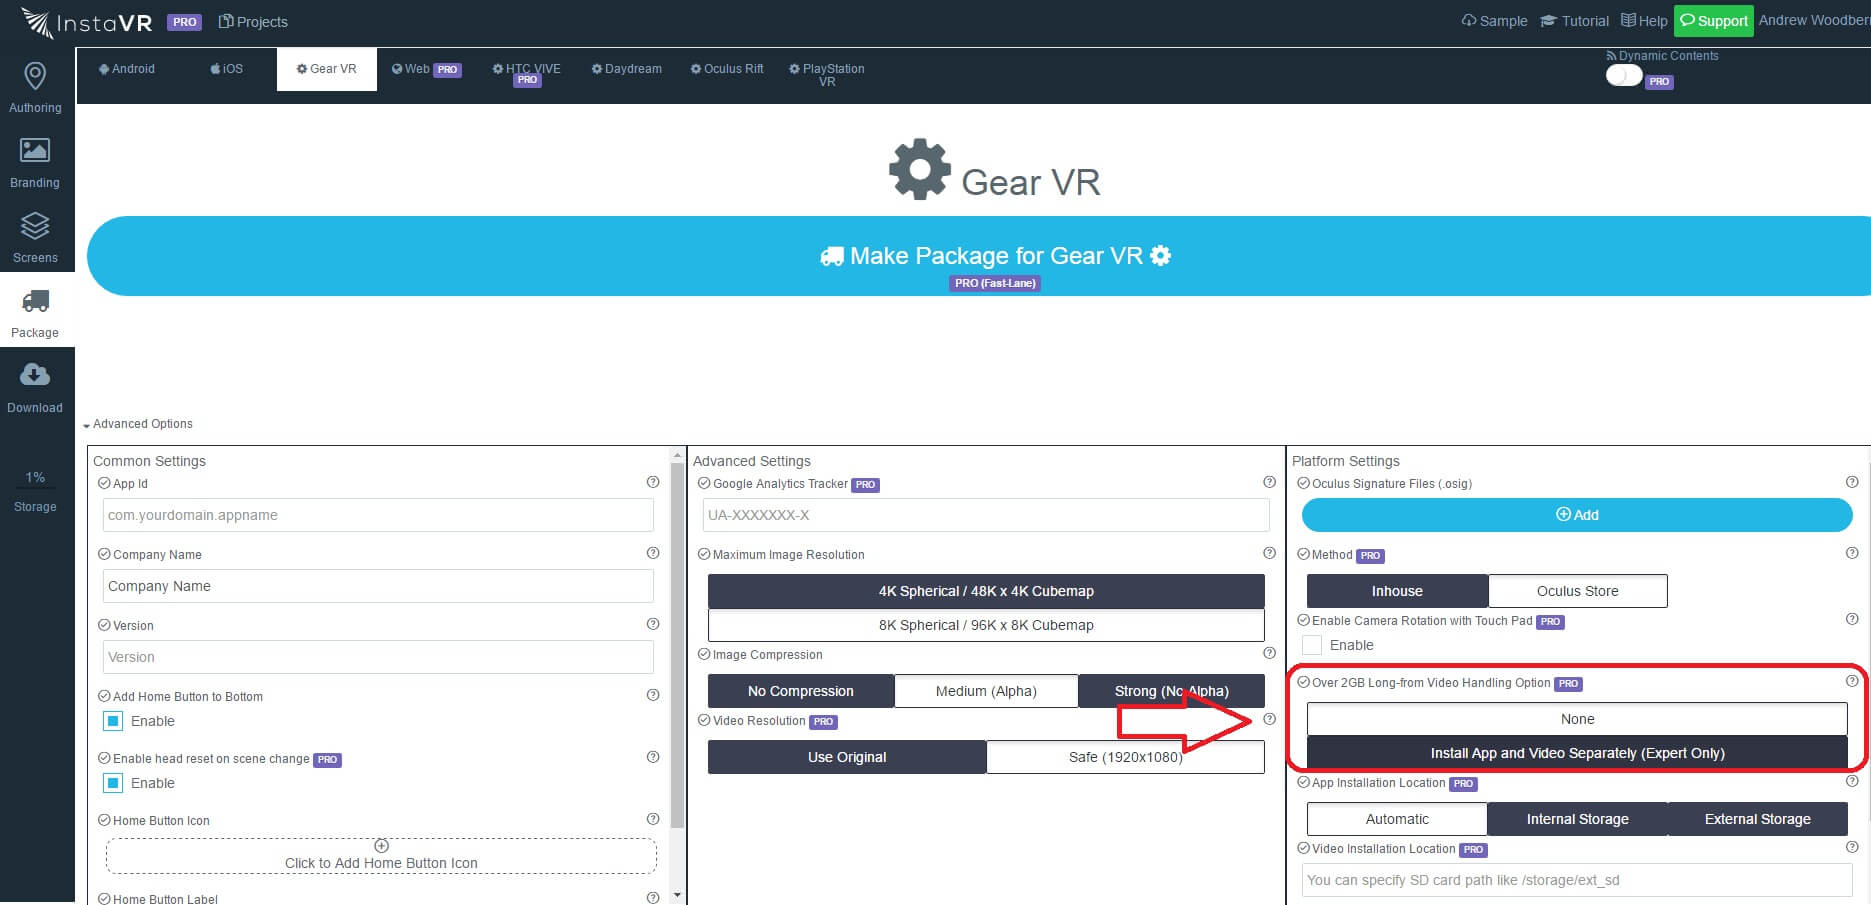Select No Compression image option
1871x905 pixels.
pos(801,691)
